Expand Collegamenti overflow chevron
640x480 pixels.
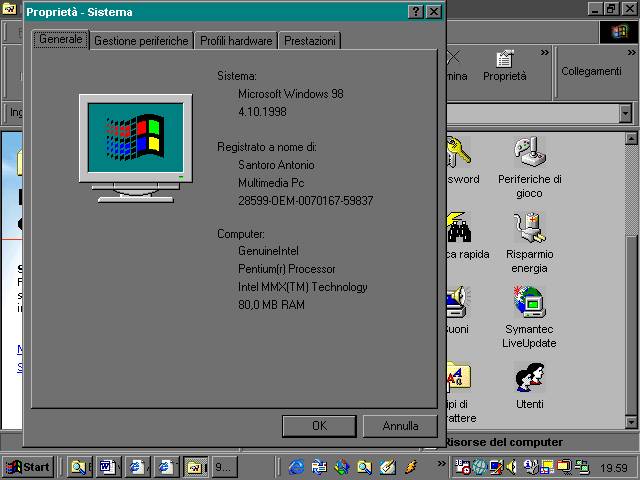pos(631,52)
